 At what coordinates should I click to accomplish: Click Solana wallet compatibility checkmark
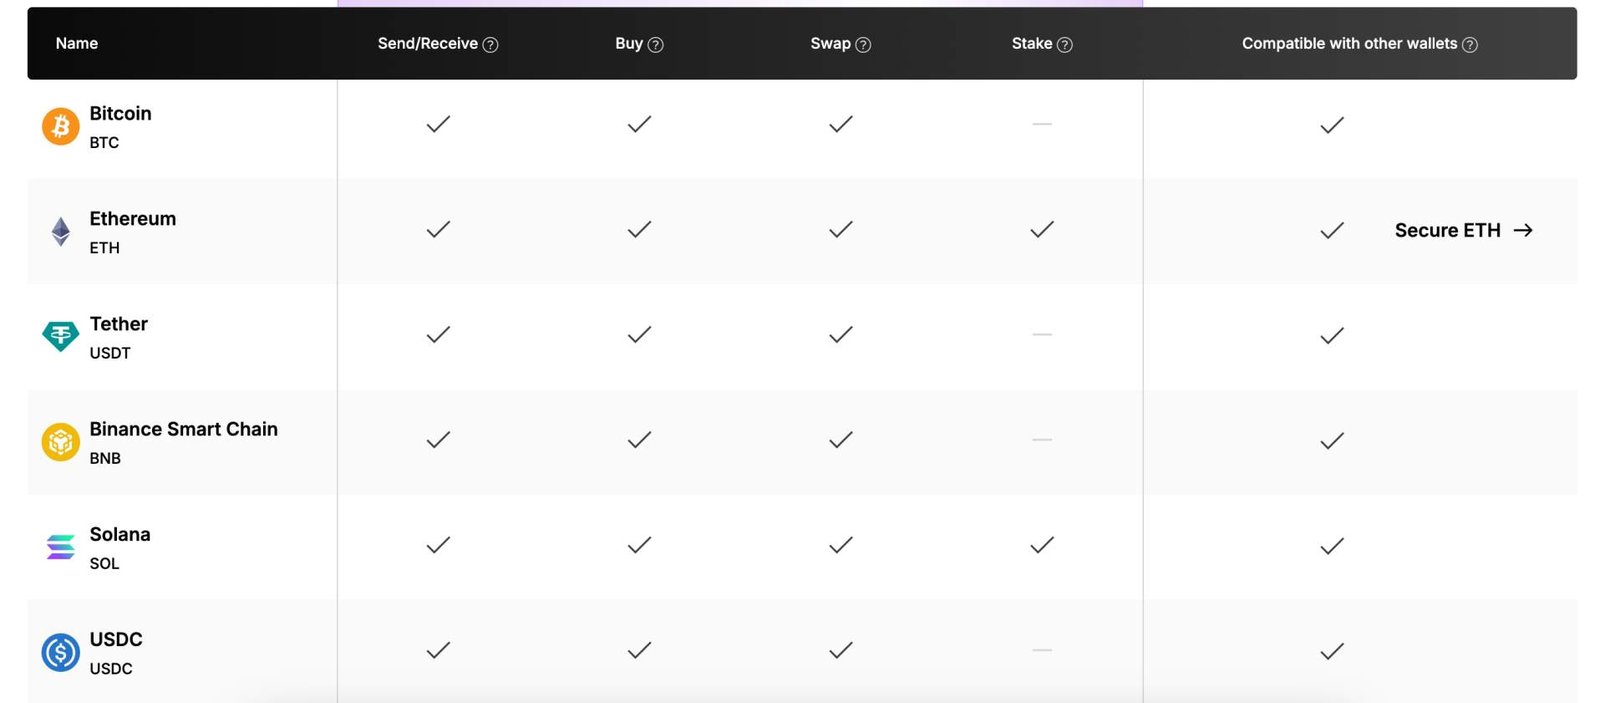pyautogui.click(x=1332, y=546)
